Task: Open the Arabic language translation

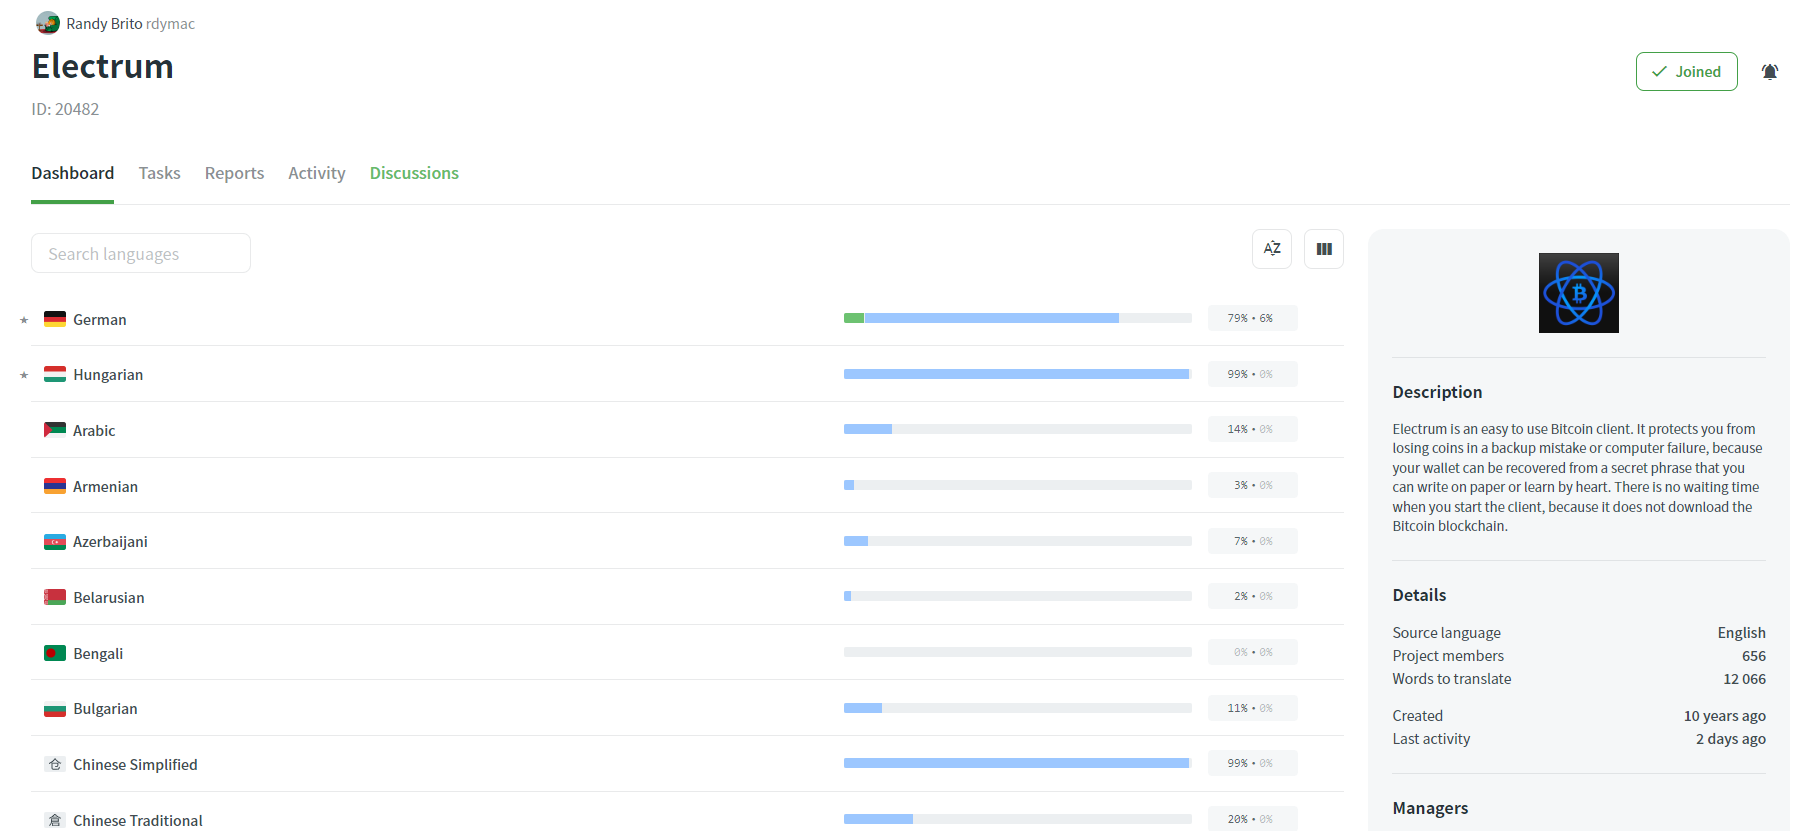Action: coord(94,431)
